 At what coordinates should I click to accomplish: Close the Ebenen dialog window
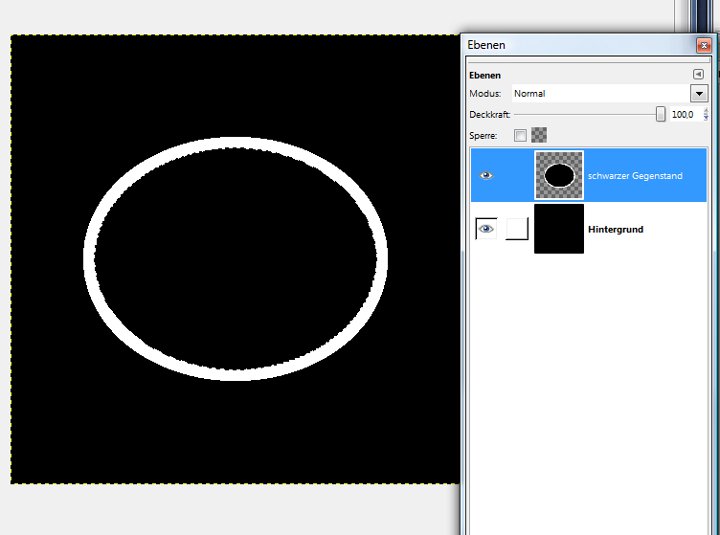(703, 45)
